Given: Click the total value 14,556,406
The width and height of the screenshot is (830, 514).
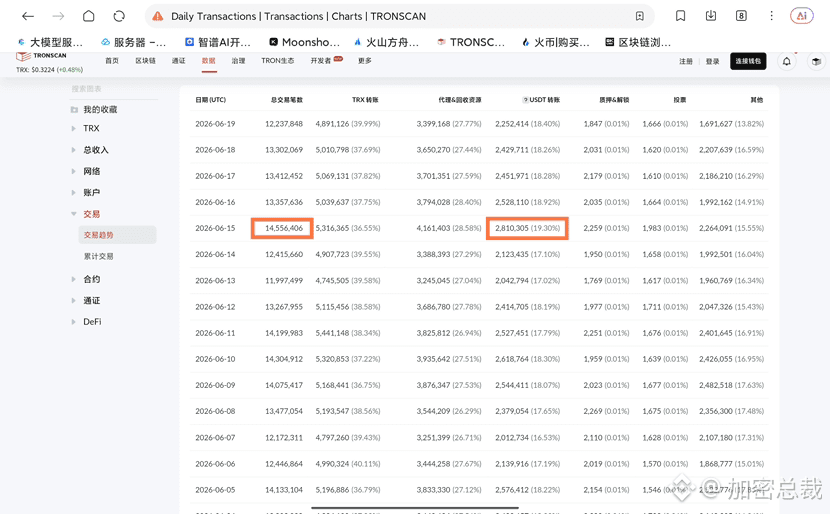Looking at the screenshot, I should (284, 228).
